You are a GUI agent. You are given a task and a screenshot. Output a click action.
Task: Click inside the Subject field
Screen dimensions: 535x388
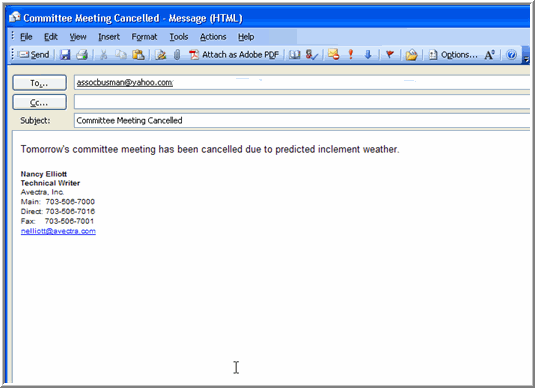pos(302,120)
